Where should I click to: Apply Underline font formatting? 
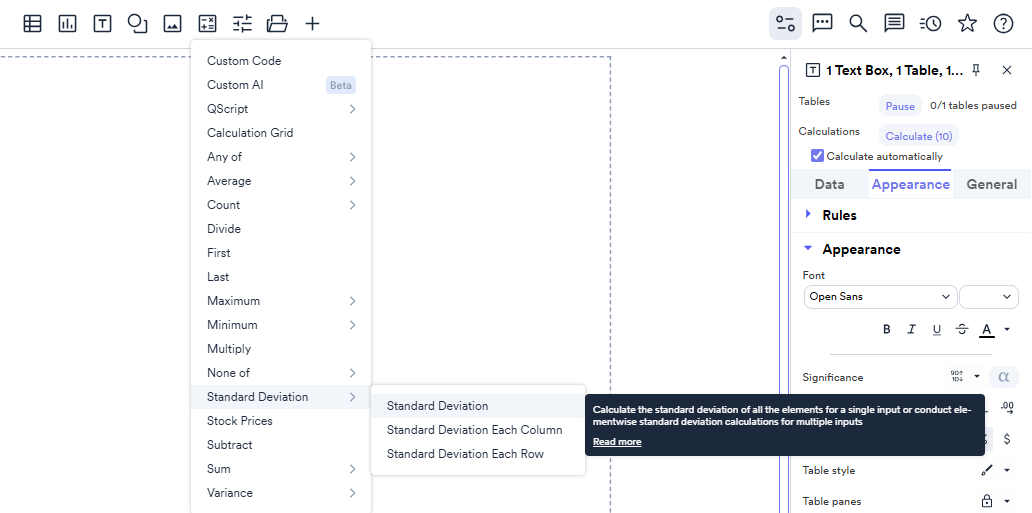point(937,329)
